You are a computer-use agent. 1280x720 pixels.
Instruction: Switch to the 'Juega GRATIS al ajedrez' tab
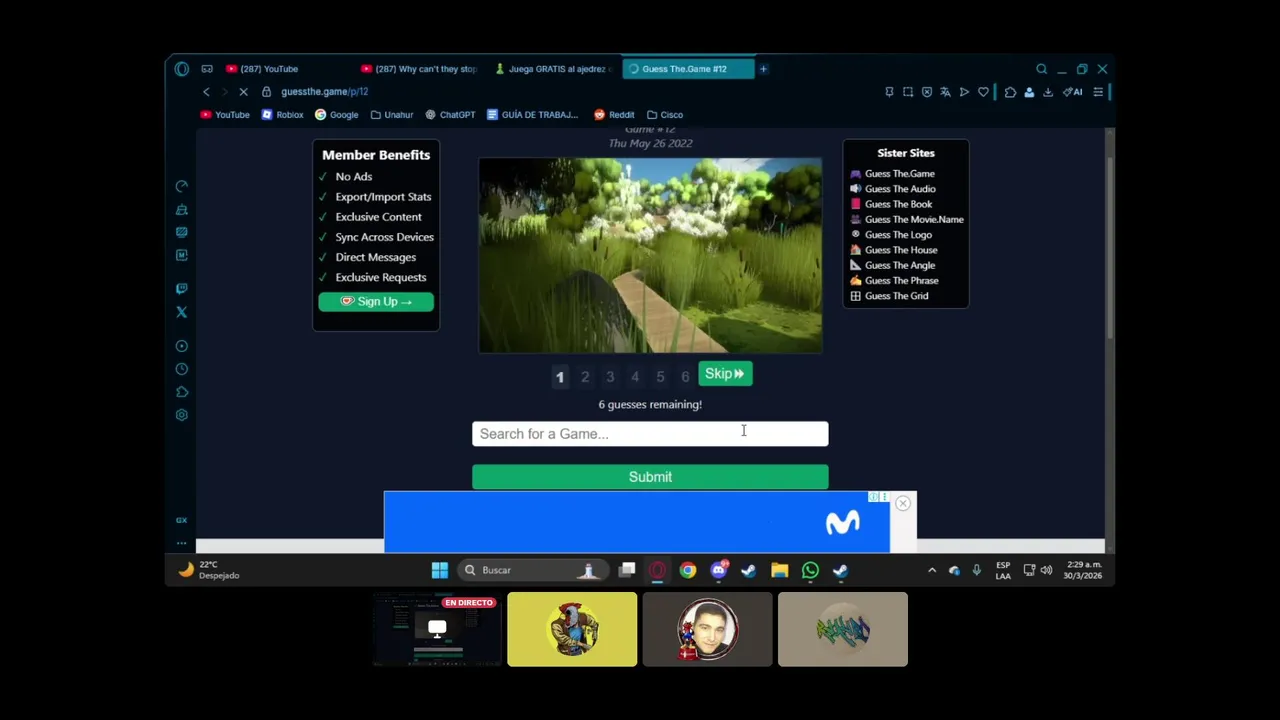pos(554,69)
